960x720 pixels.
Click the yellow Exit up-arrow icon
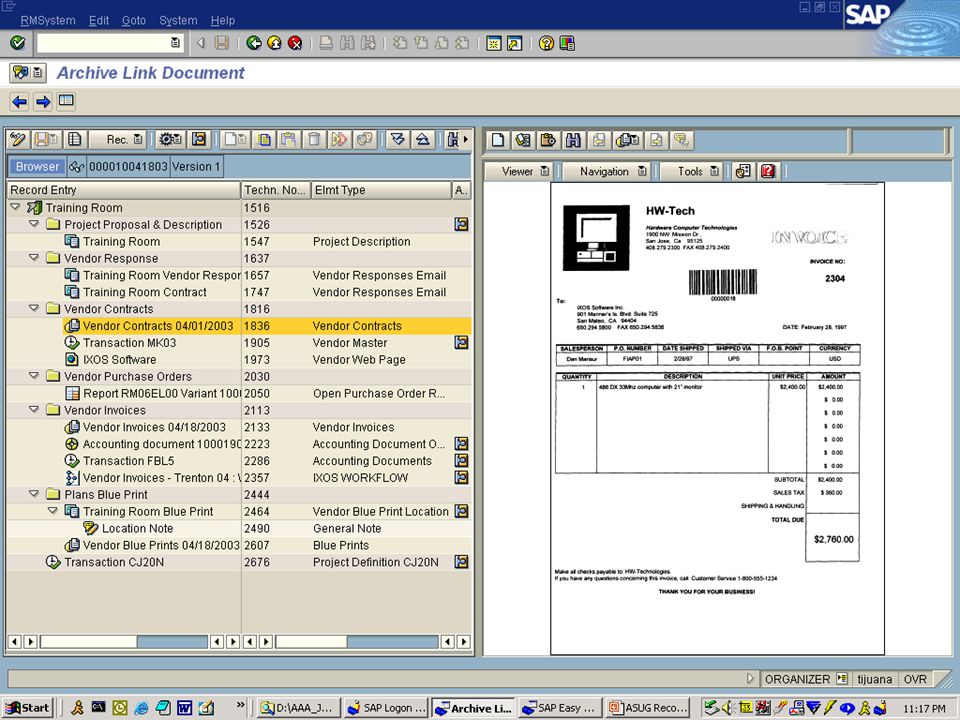tap(274, 43)
